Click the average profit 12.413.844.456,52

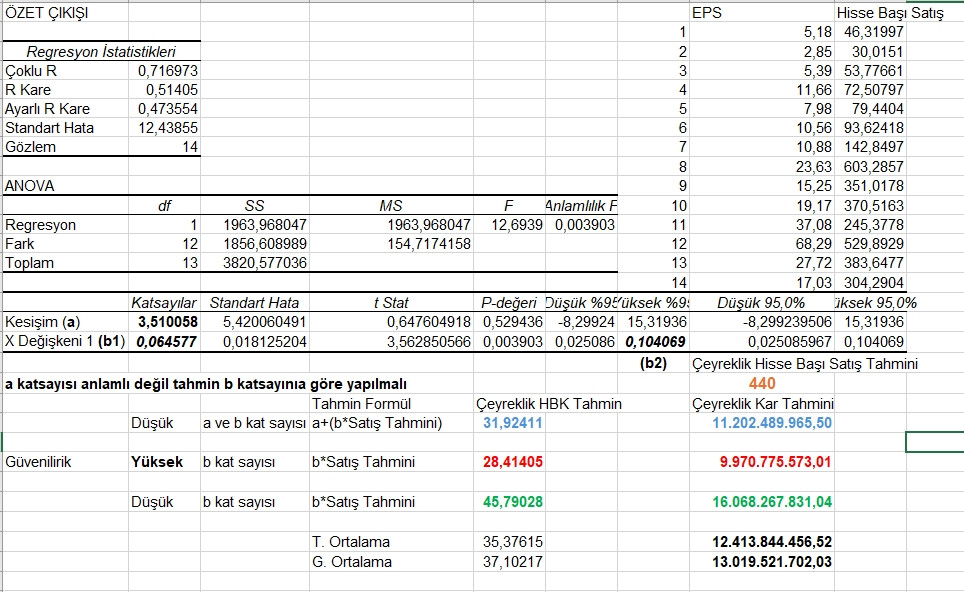(772, 542)
